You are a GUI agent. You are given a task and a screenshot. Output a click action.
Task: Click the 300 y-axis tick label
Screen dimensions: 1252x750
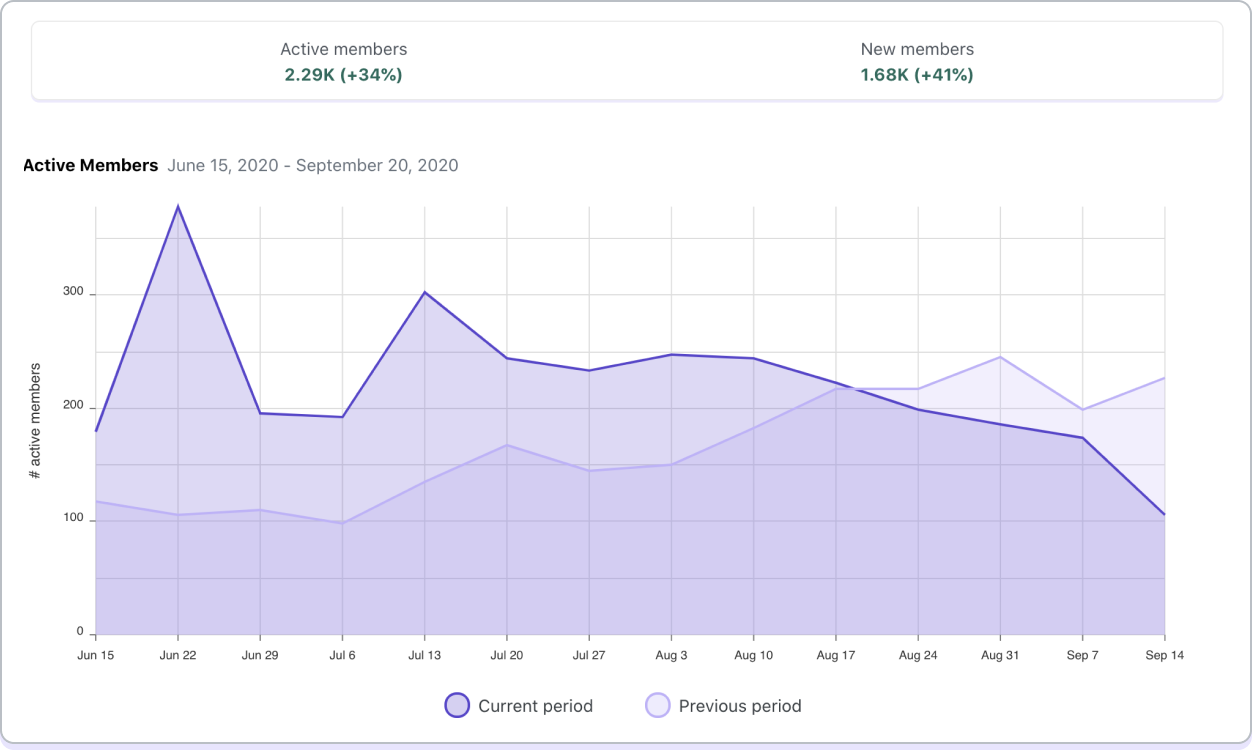point(73,294)
